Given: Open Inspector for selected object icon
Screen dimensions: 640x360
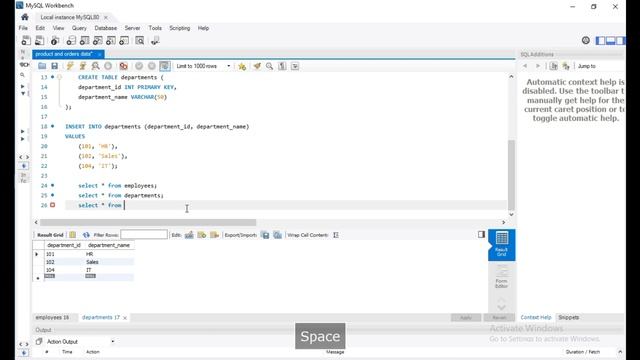Looking at the screenshot, I should [x=55, y=40].
